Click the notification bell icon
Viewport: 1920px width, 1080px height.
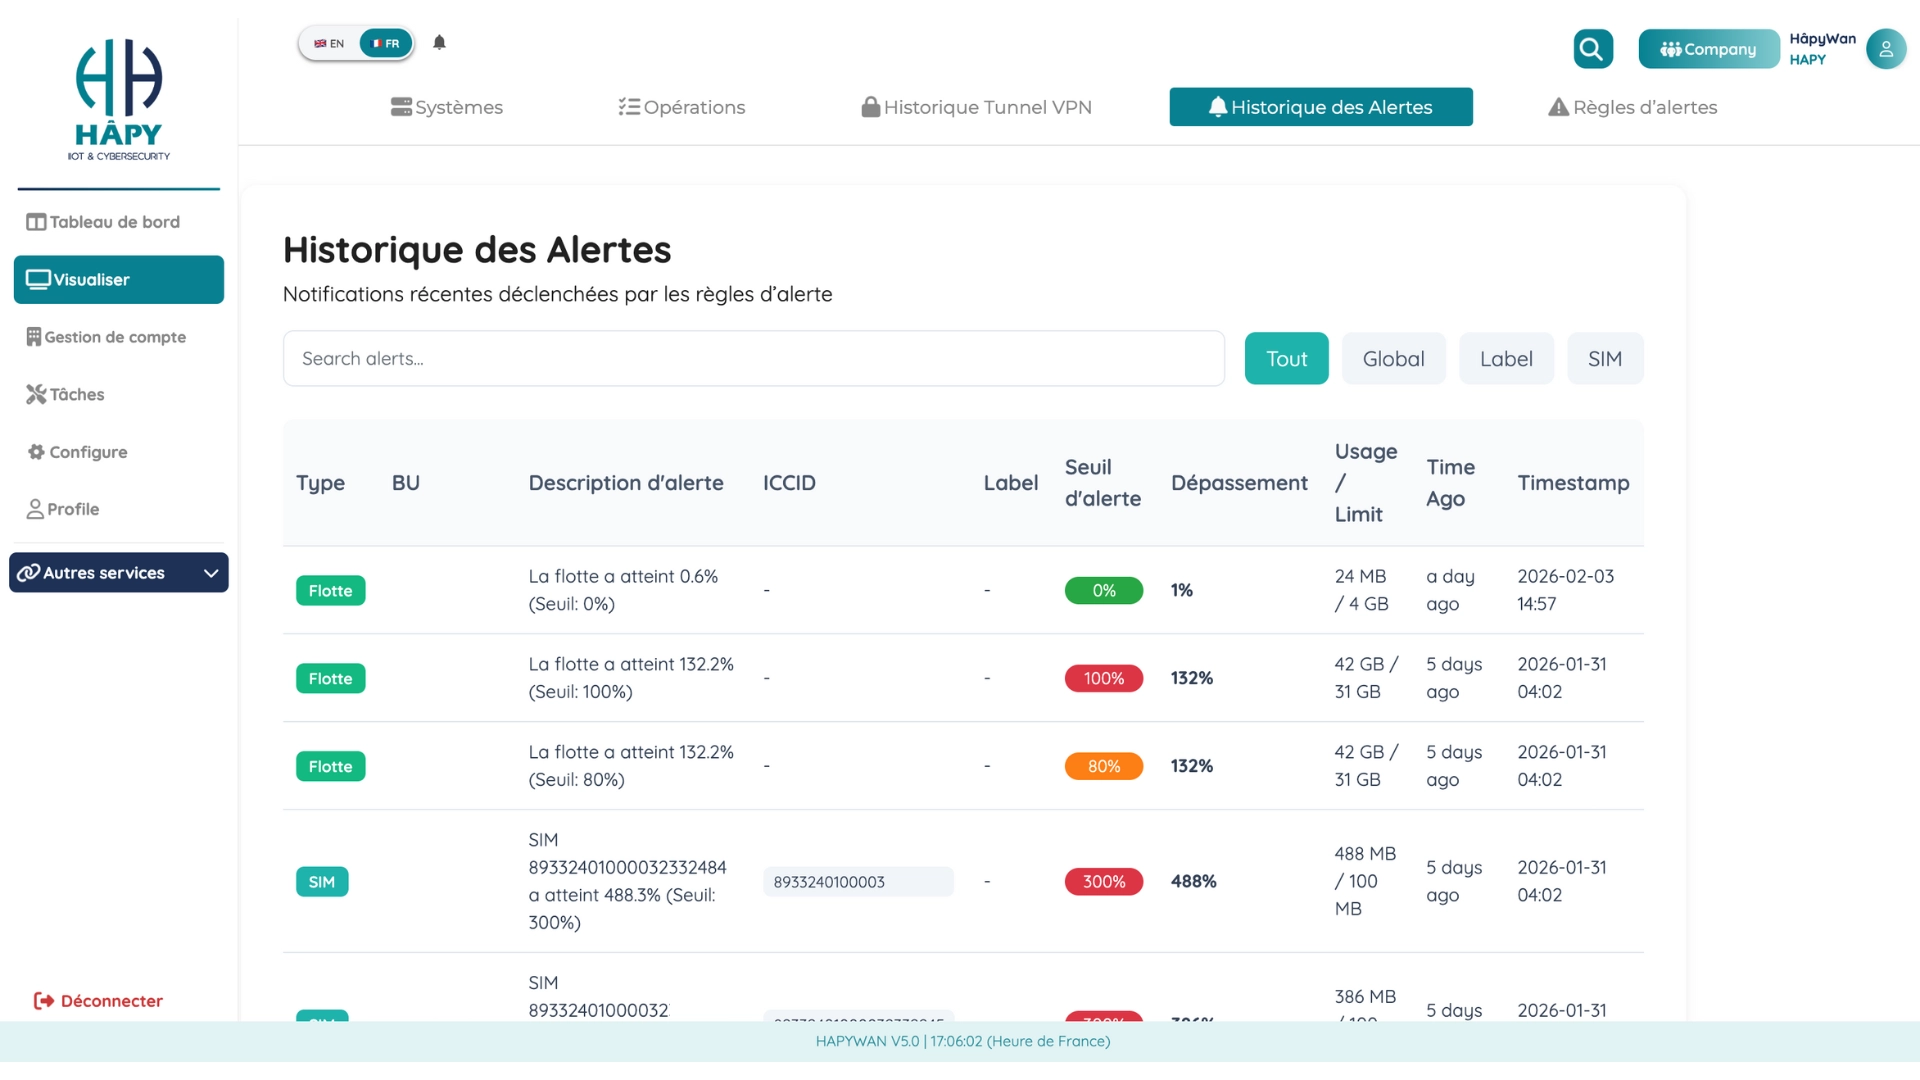pos(440,43)
